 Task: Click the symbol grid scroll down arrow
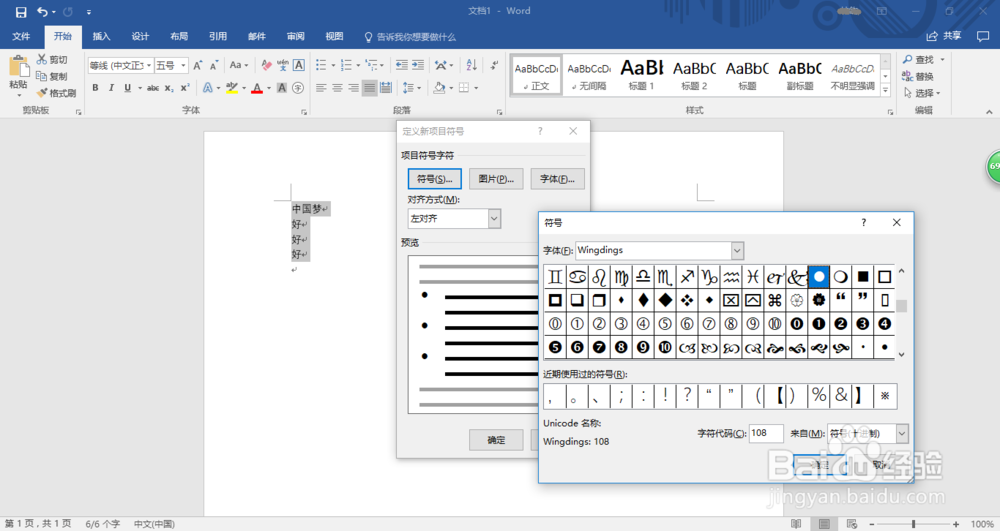901,354
